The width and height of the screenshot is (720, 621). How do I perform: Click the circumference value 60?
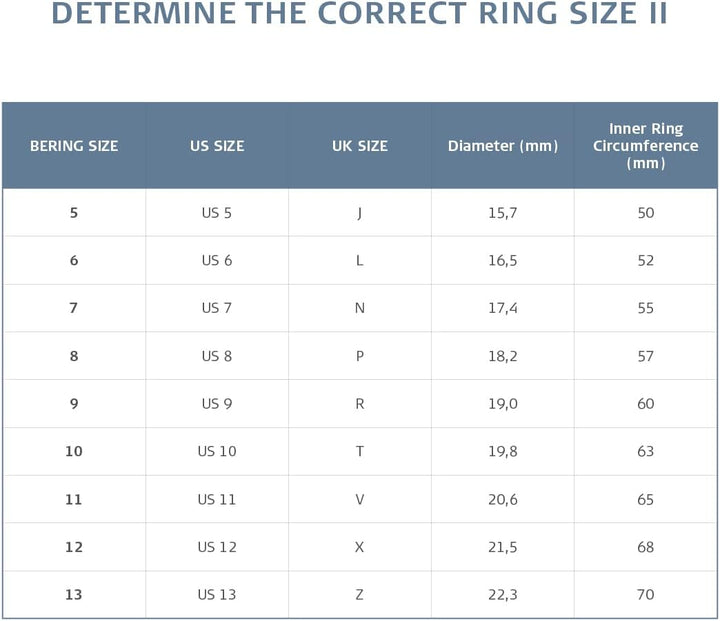(x=645, y=404)
